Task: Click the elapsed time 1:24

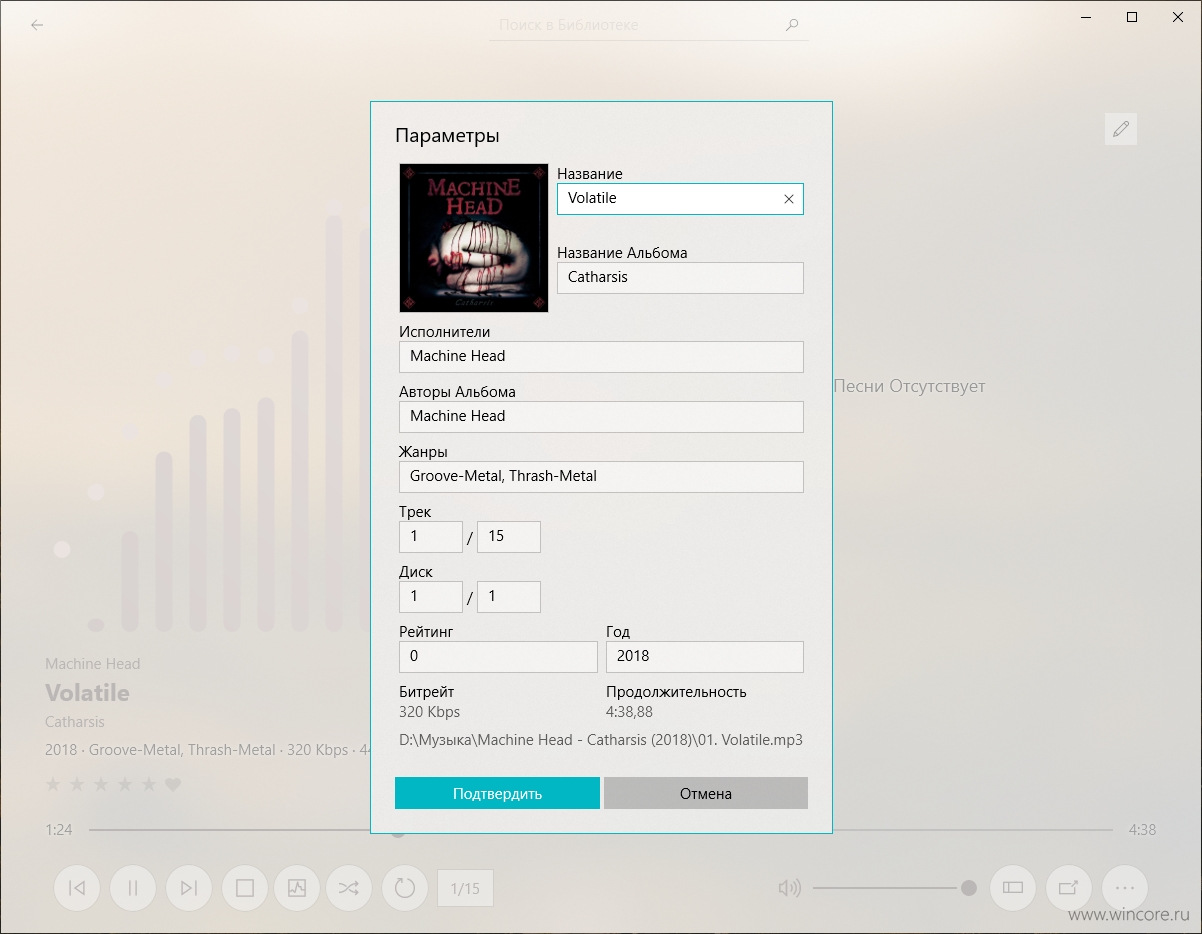Action: tap(59, 830)
